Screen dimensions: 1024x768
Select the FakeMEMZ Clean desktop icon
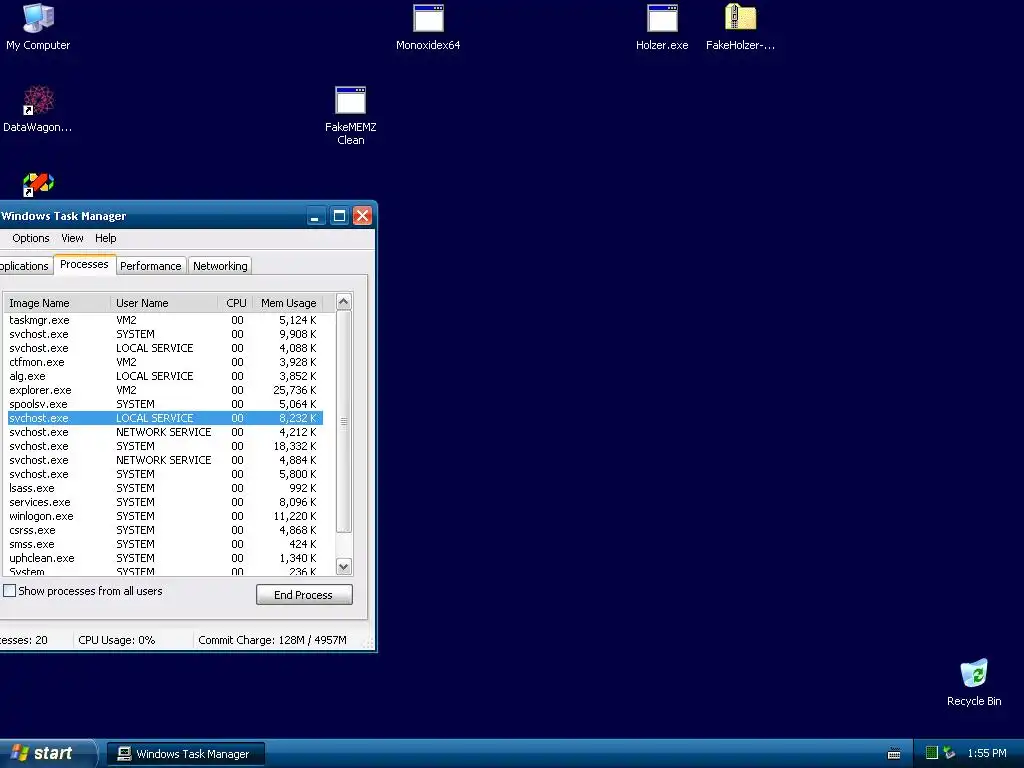coord(351,116)
